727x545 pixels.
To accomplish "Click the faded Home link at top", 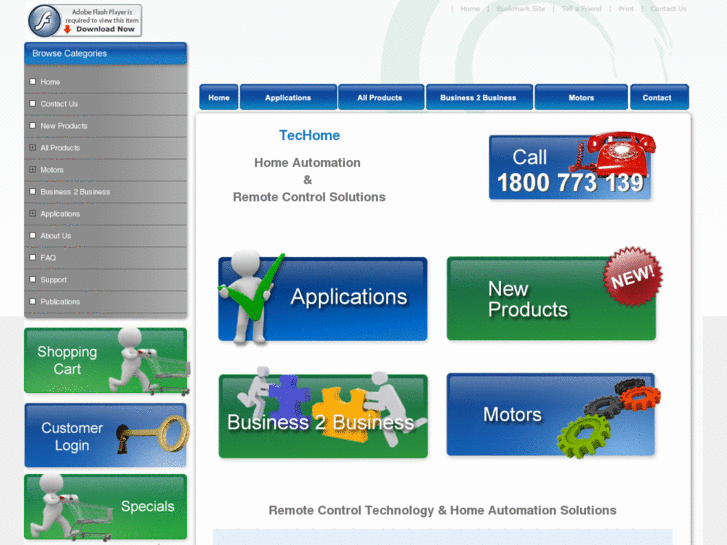I will point(470,8).
